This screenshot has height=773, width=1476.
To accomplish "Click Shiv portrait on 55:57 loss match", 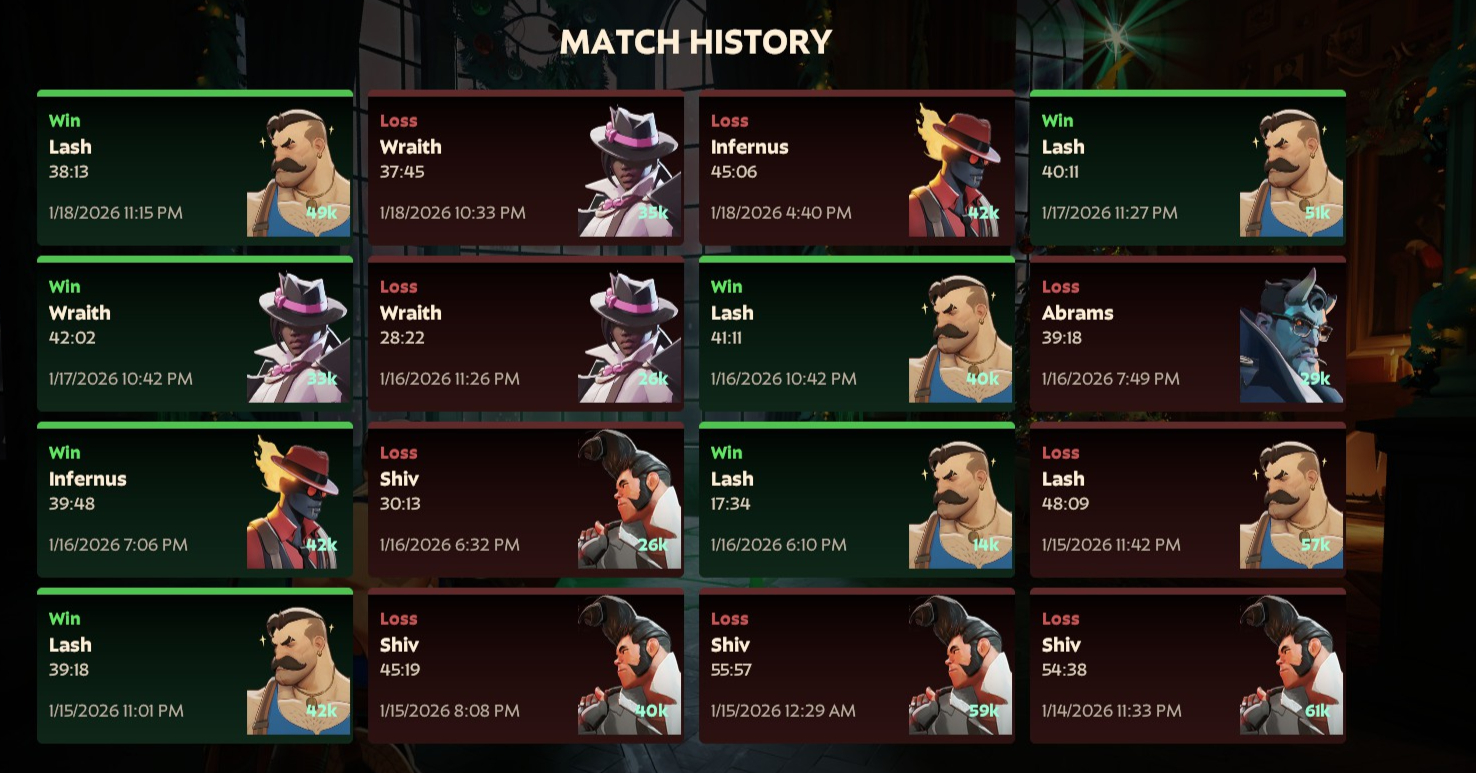I will pos(961,670).
